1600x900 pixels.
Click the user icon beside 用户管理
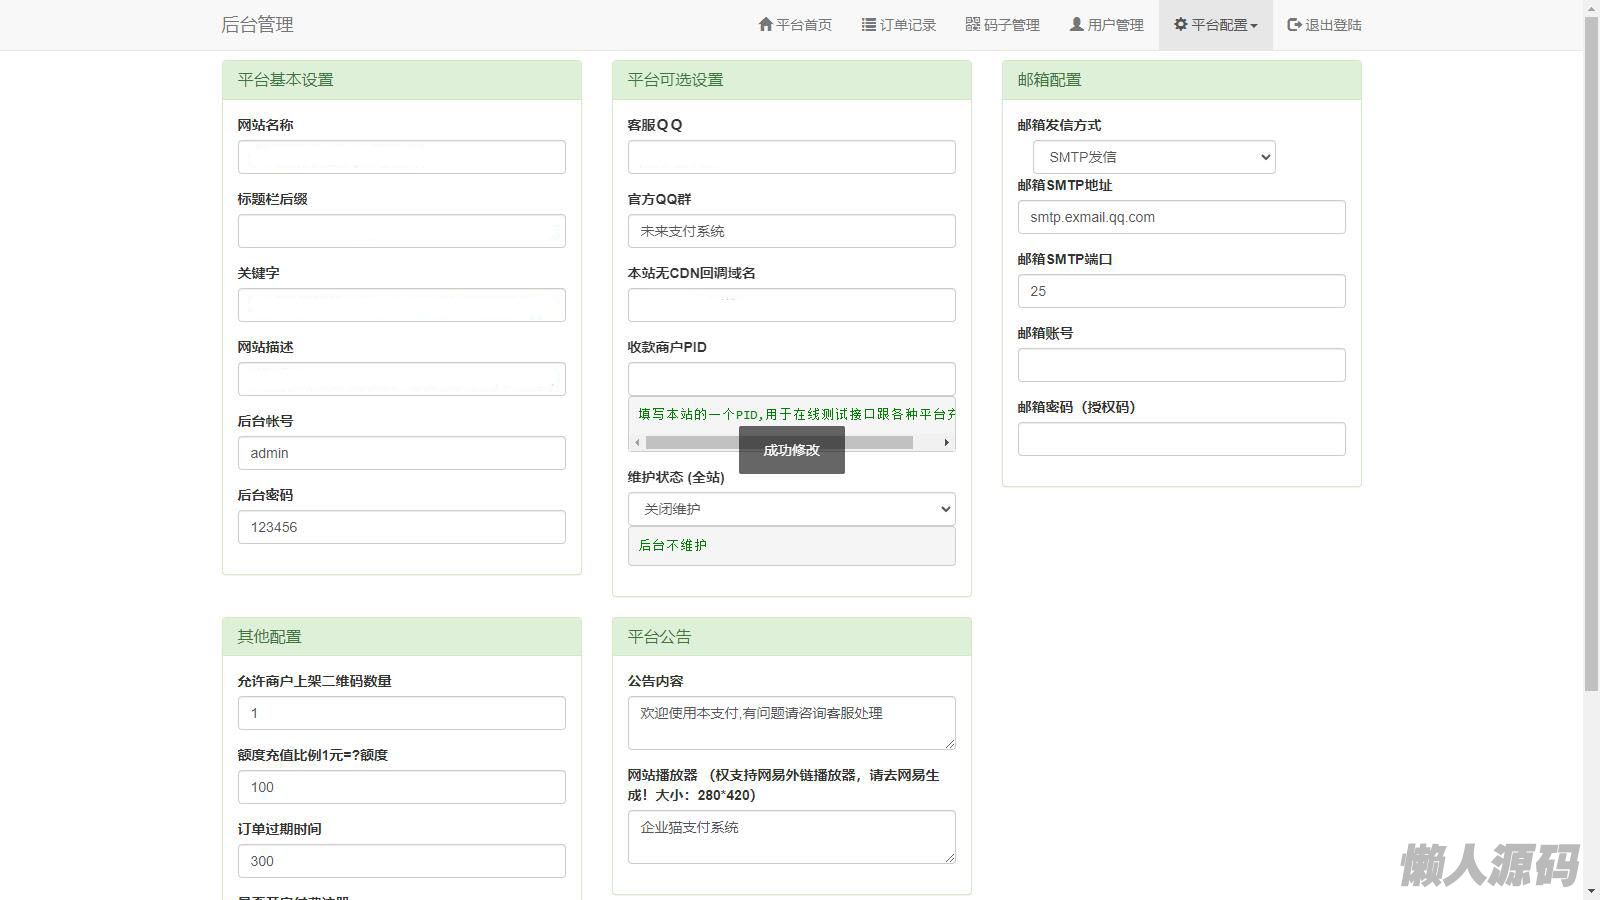pyautogui.click(x=1077, y=24)
